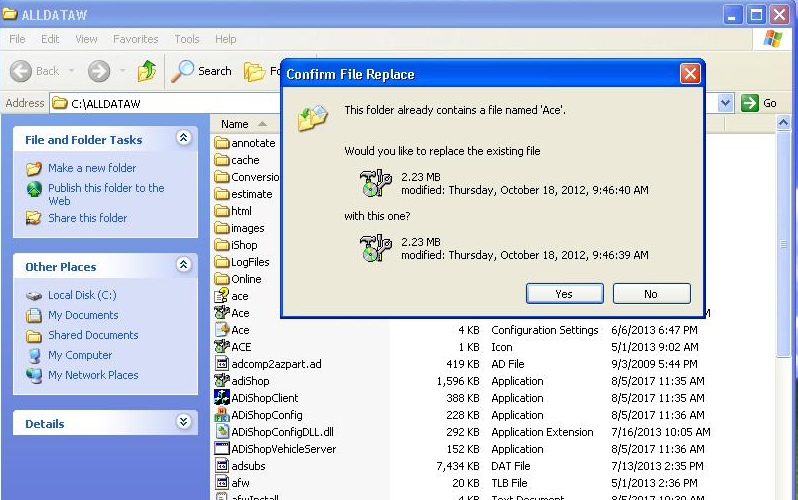Expand the Details panel

coord(183,422)
